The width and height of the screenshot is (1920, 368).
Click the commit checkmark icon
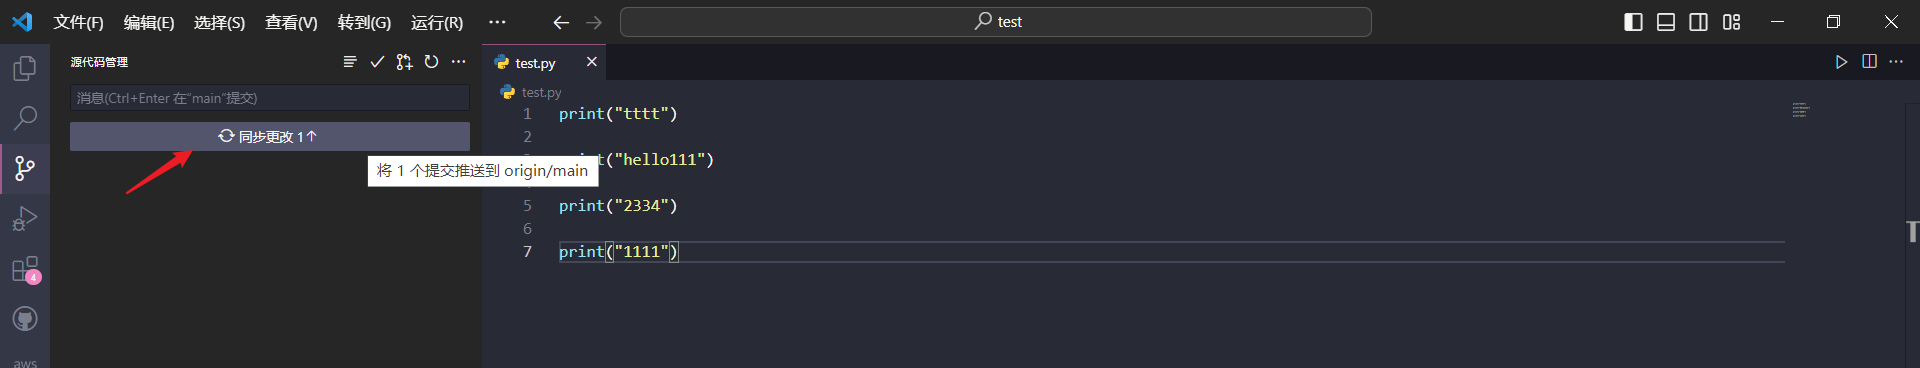377,62
